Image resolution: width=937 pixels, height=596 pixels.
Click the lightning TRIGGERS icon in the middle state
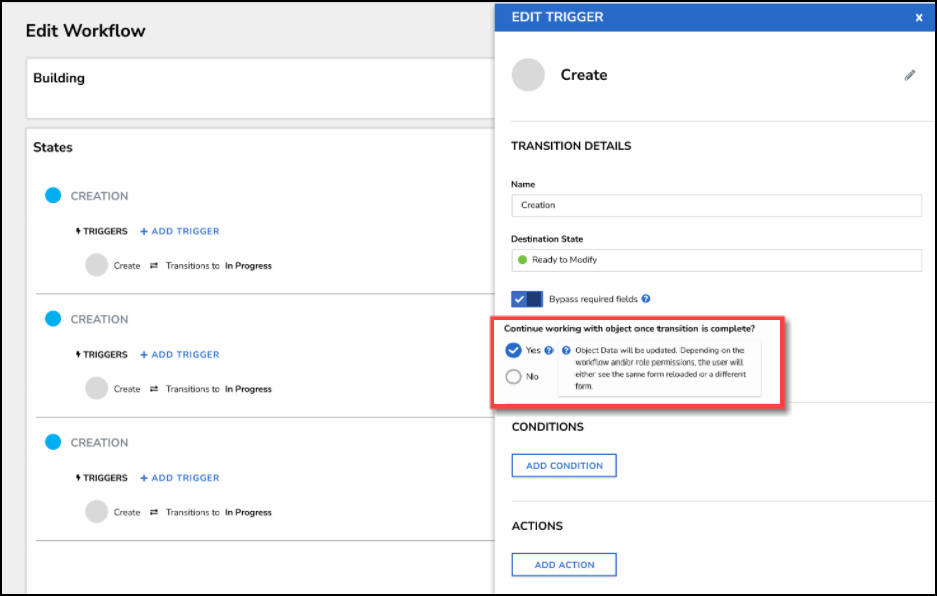pyautogui.click(x=79, y=355)
